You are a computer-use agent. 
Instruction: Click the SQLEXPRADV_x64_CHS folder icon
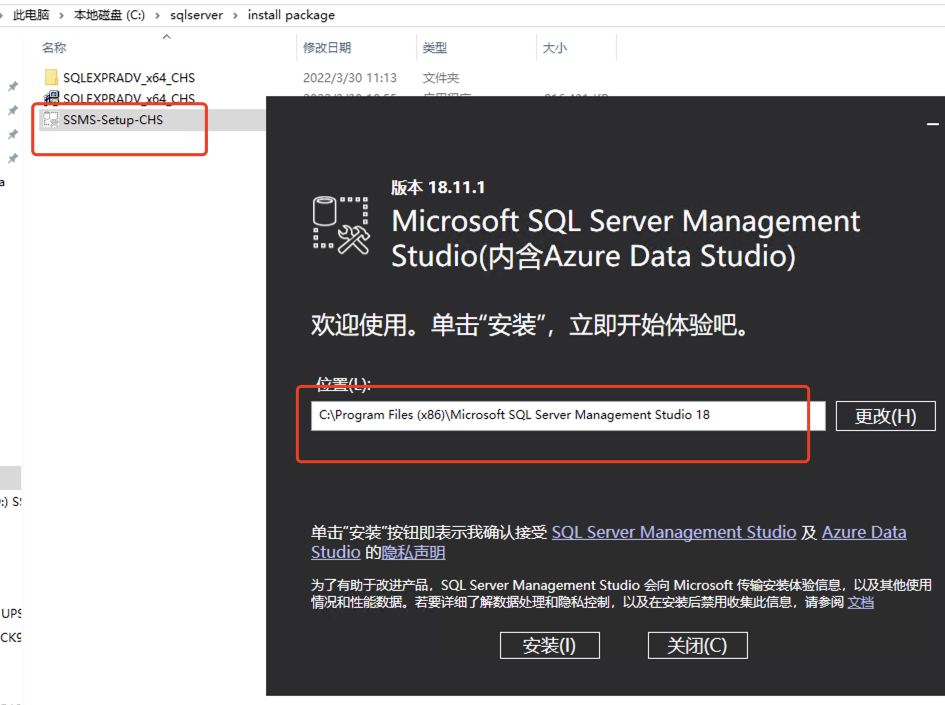point(51,77)
